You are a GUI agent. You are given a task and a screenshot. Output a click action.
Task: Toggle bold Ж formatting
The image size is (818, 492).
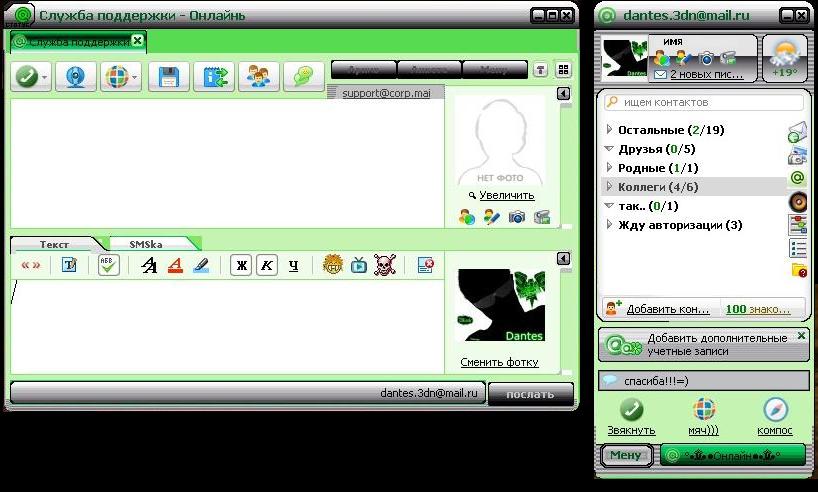(241, 265)
